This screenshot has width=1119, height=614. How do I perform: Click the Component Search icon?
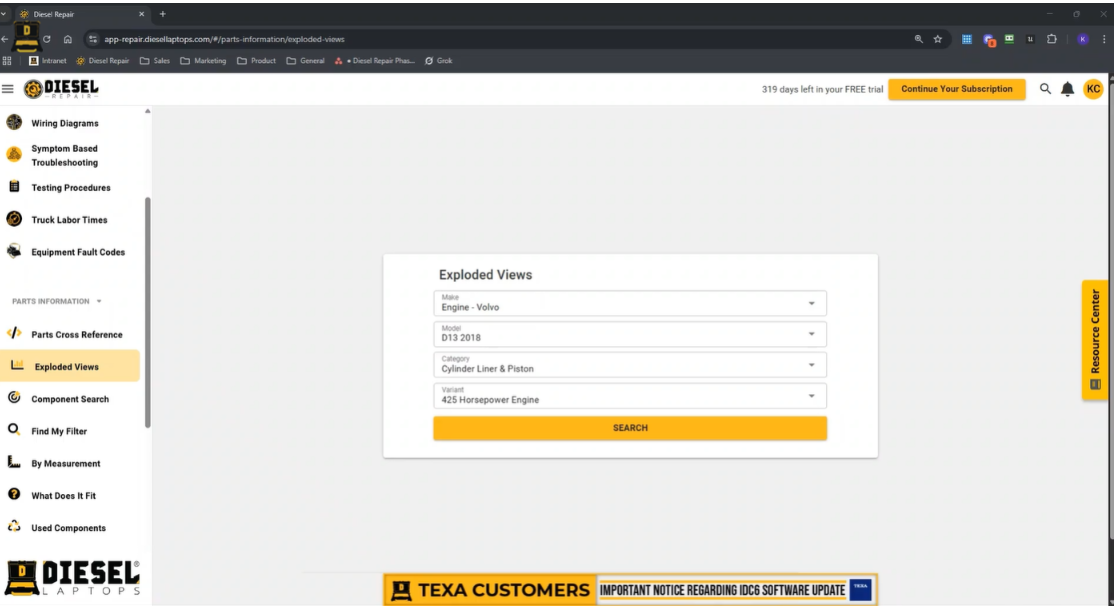(x=14, y=398)
